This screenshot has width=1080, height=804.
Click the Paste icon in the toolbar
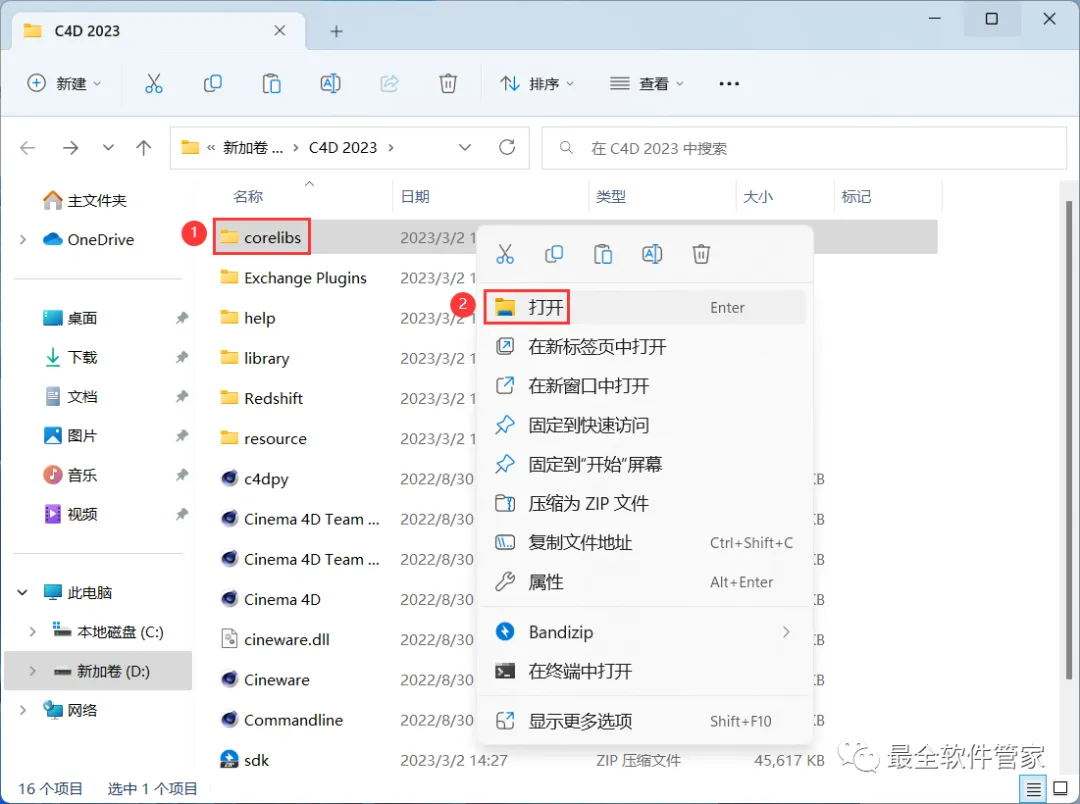271,83
